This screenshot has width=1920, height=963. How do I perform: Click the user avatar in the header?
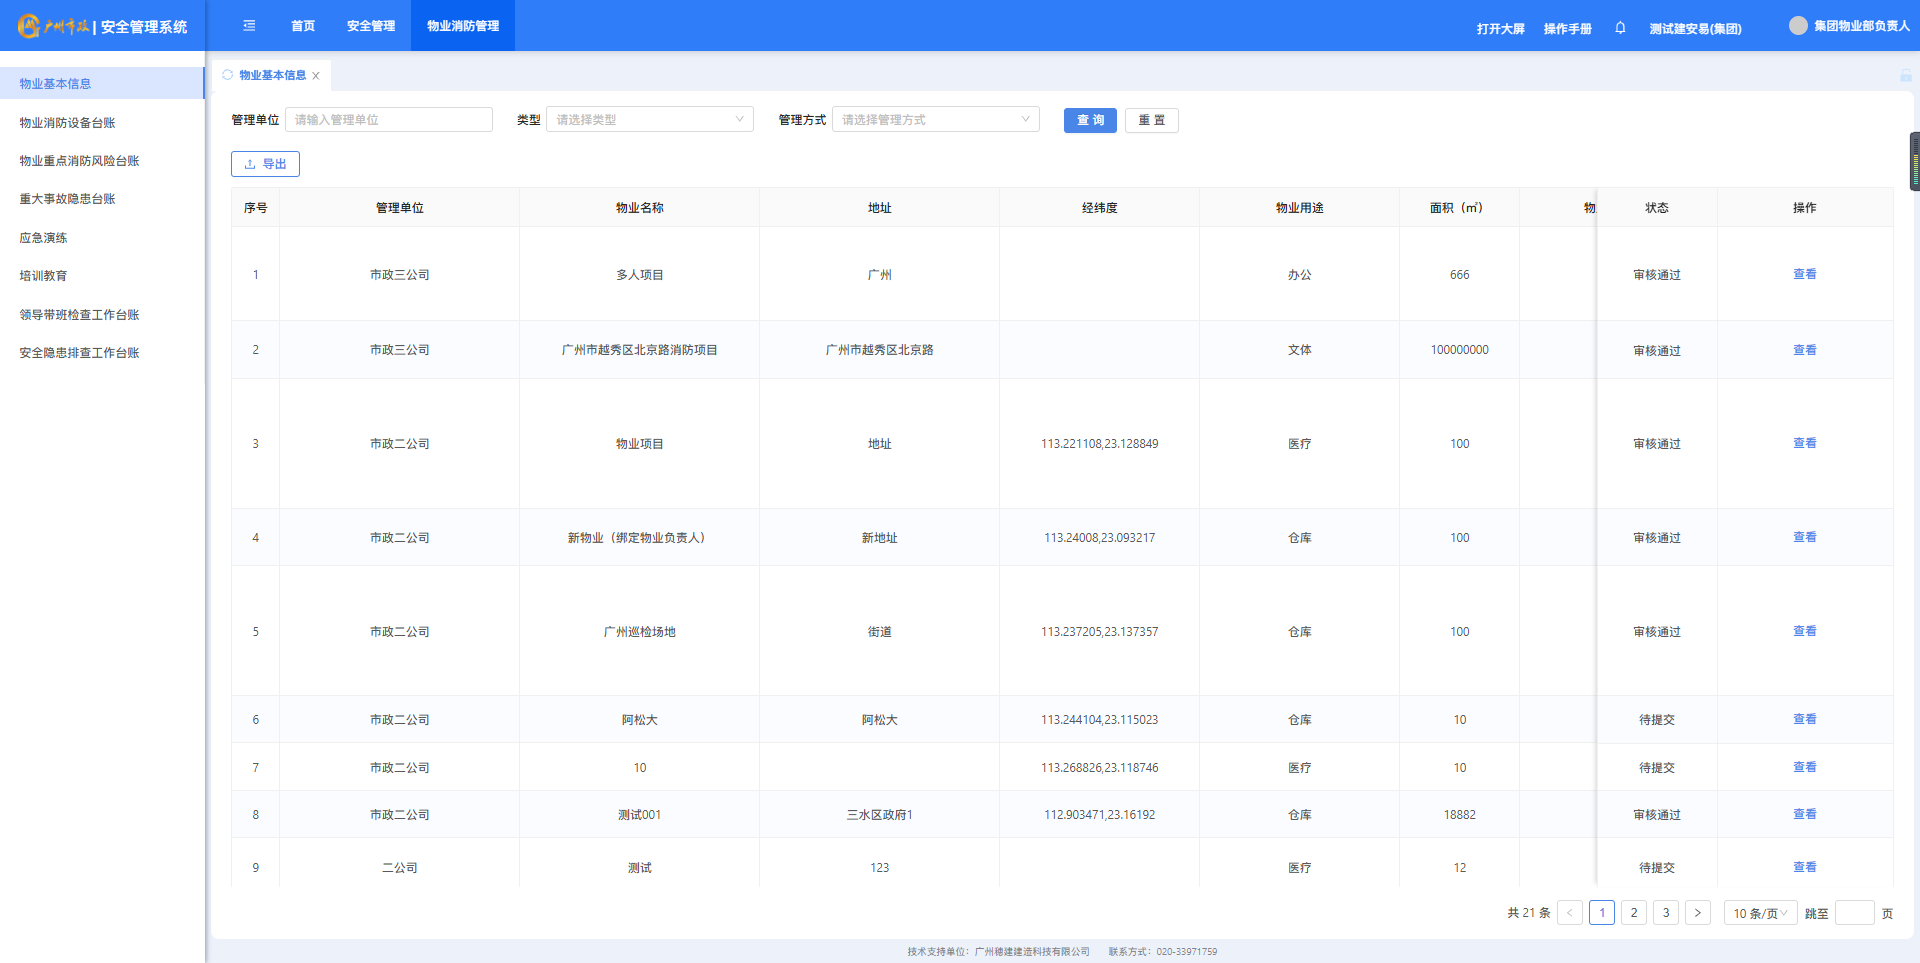[x=1798, y=26]
